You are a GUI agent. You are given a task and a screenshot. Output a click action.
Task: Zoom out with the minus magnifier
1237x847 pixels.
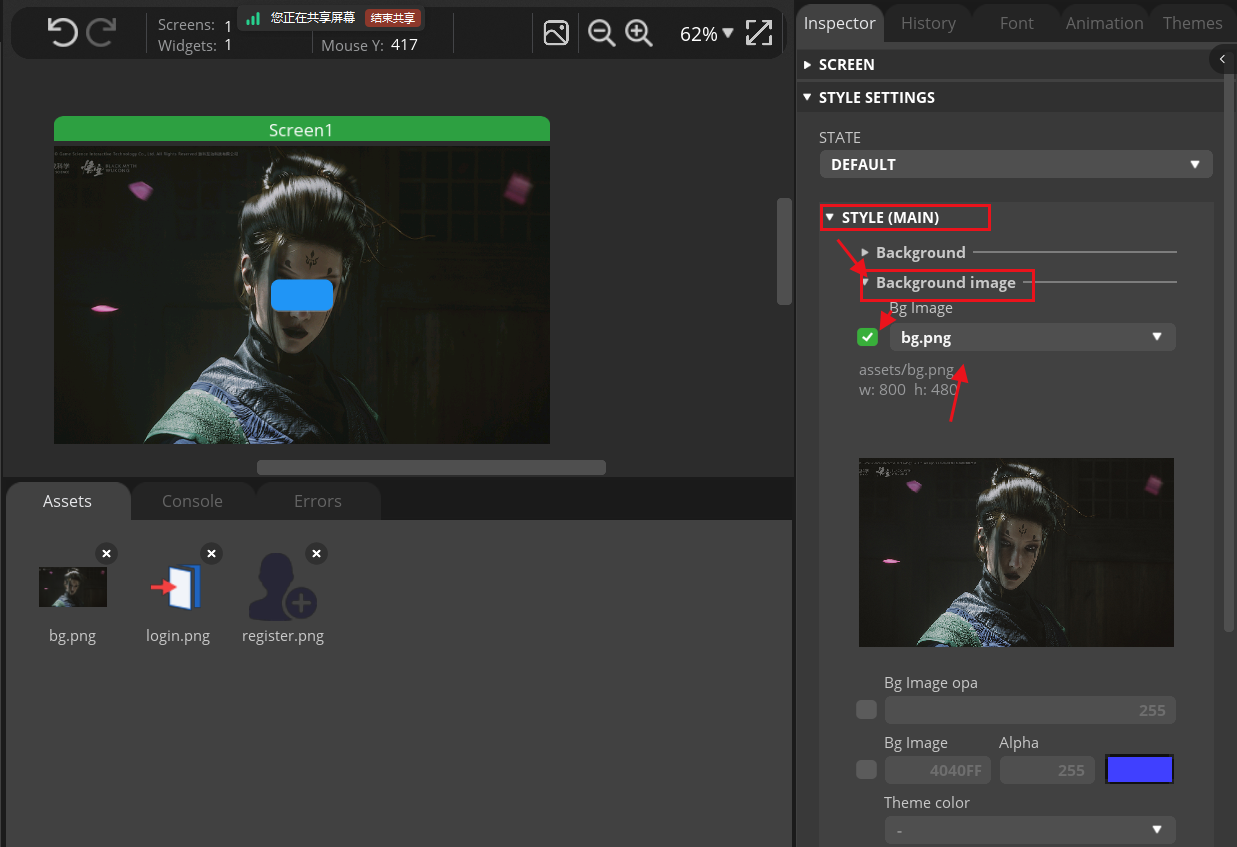[601, 33]
